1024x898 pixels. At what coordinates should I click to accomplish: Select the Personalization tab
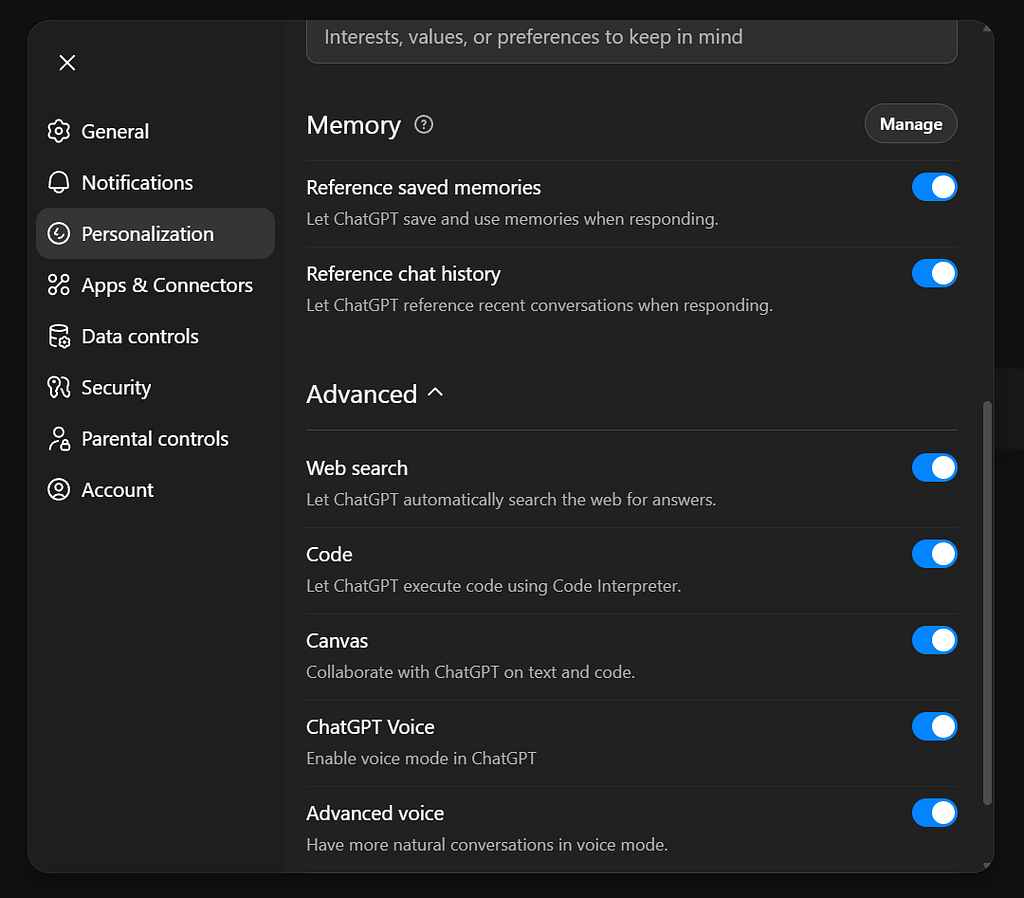pyautogui.click(x=155, y=233)
